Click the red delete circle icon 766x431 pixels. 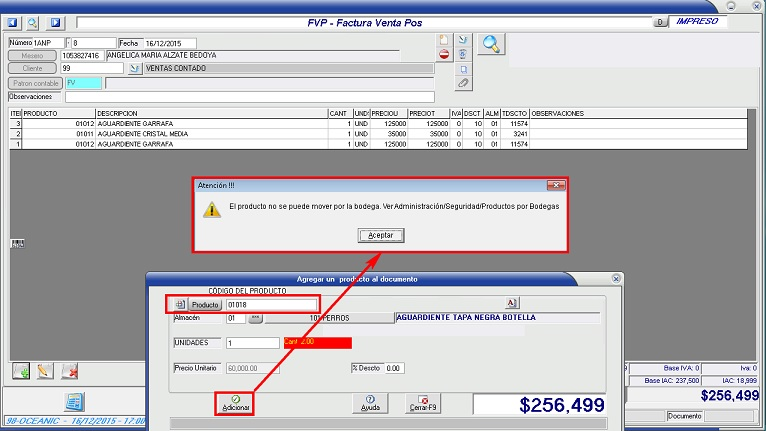coord(444,55)
